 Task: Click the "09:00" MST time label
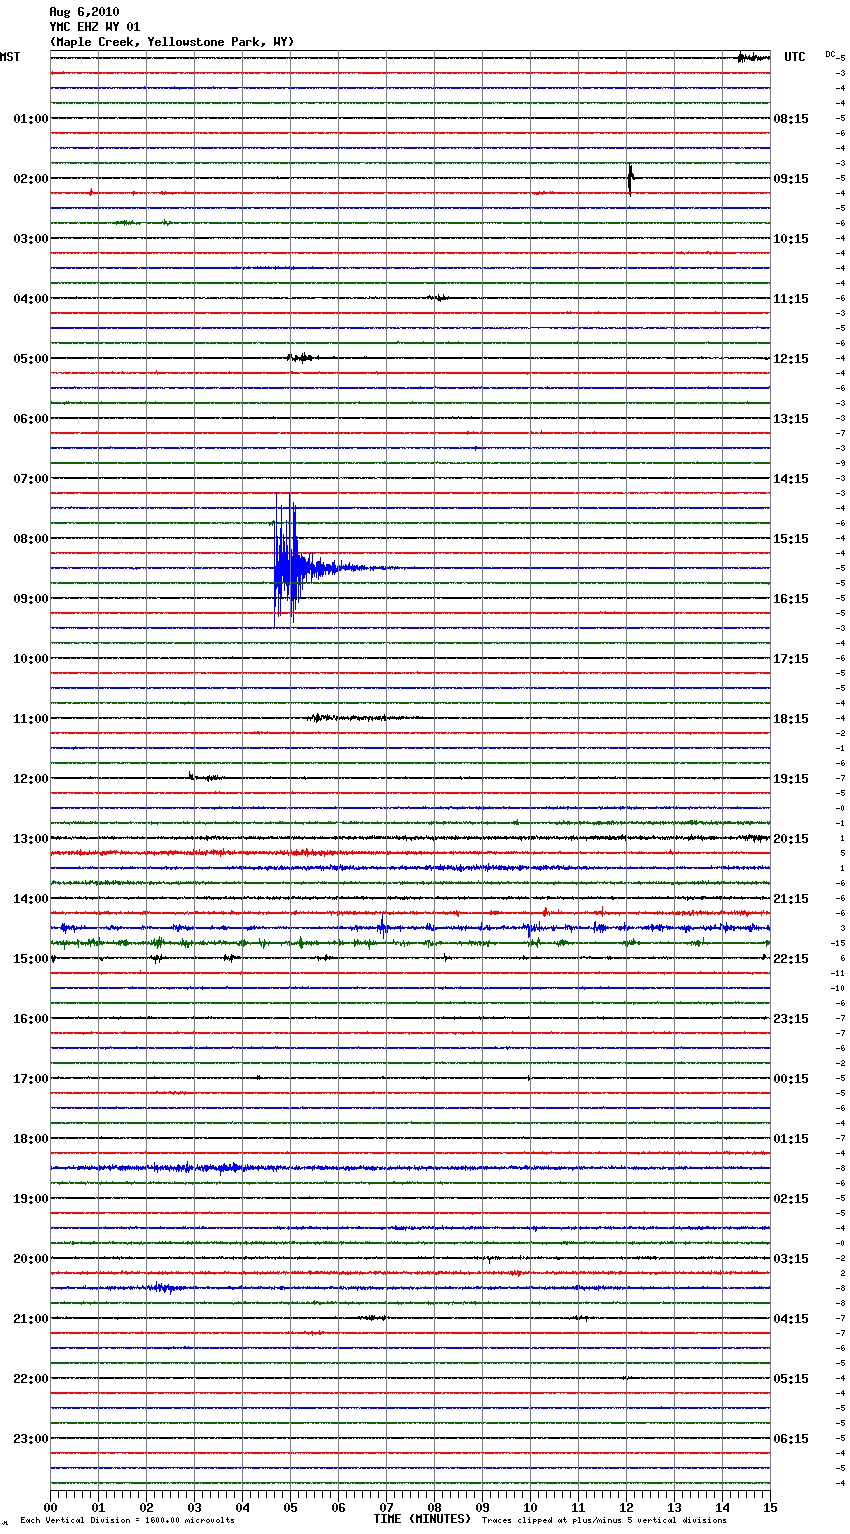31,599
